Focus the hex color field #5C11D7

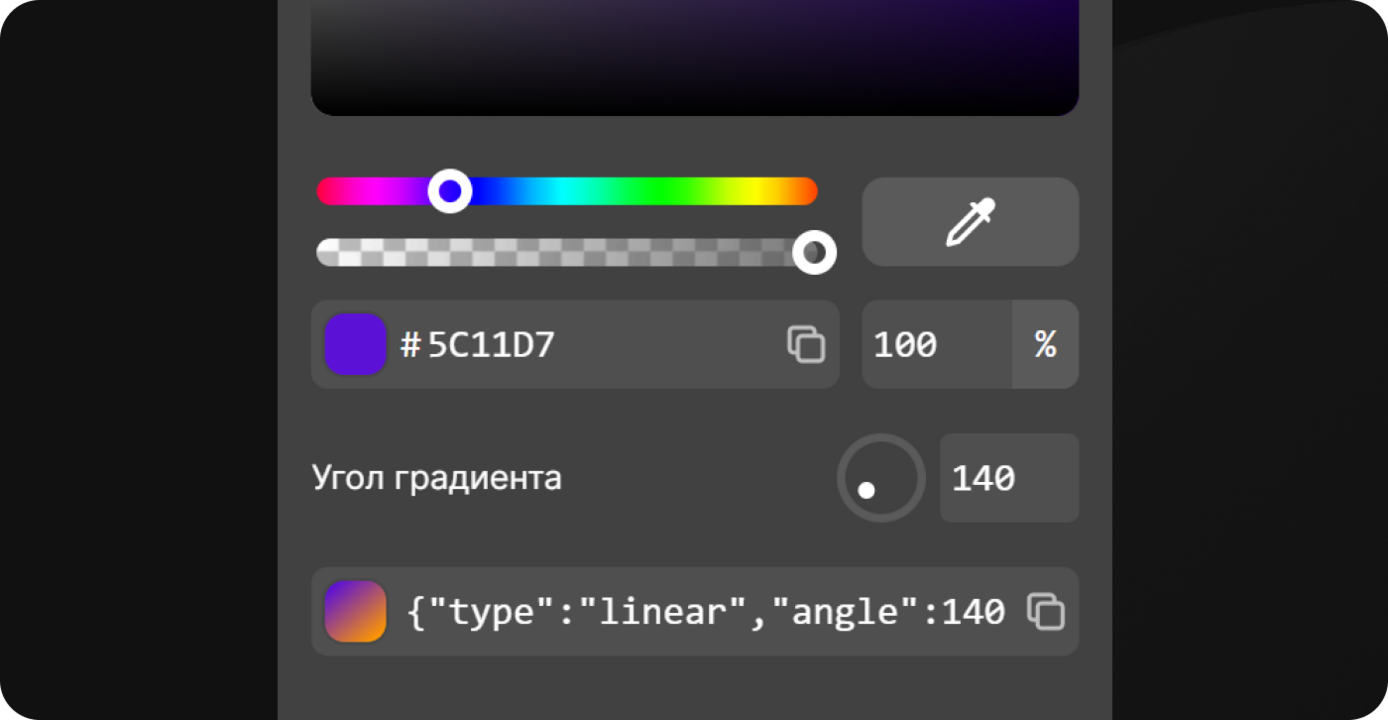575,344
